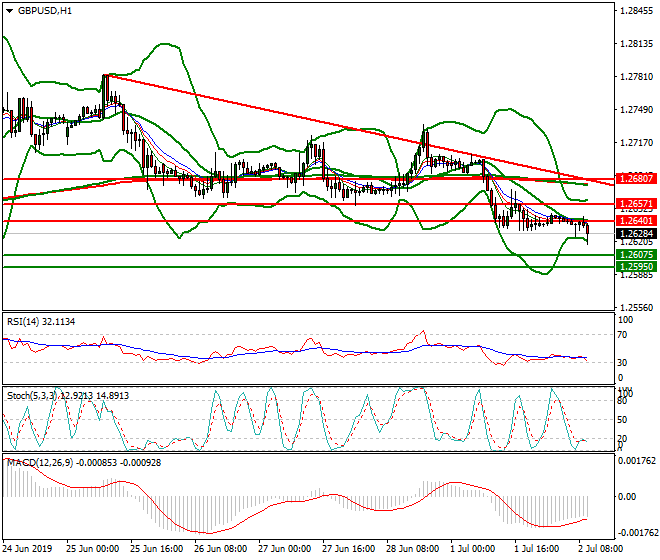Viewport: 660px width, 560px height.
Task: Select the RSI(14) 32.1134 indicator label
Action: (x=41, y=322)
